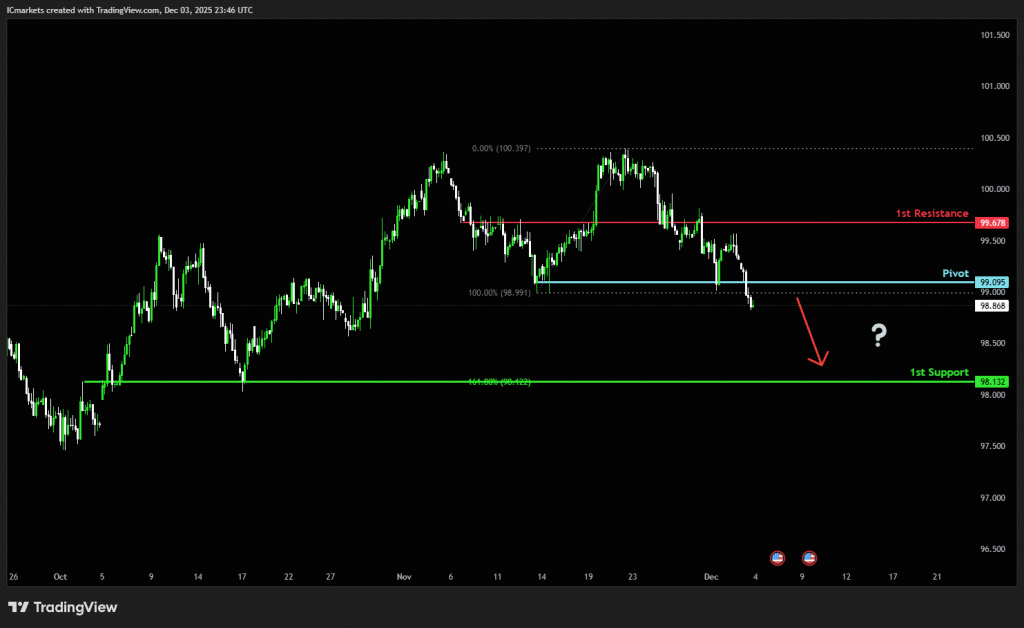The height and width of the screenshot is (628, 1024).
Task: Click the first US flag event icon
Action: point(777,557)
